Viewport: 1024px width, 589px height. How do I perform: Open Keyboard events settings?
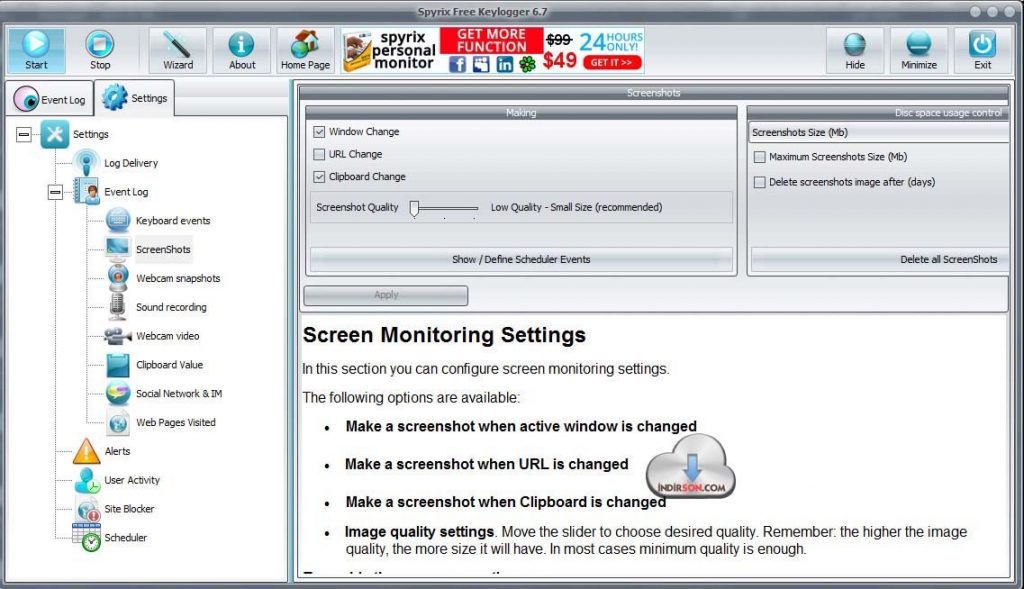pos(173,221)
